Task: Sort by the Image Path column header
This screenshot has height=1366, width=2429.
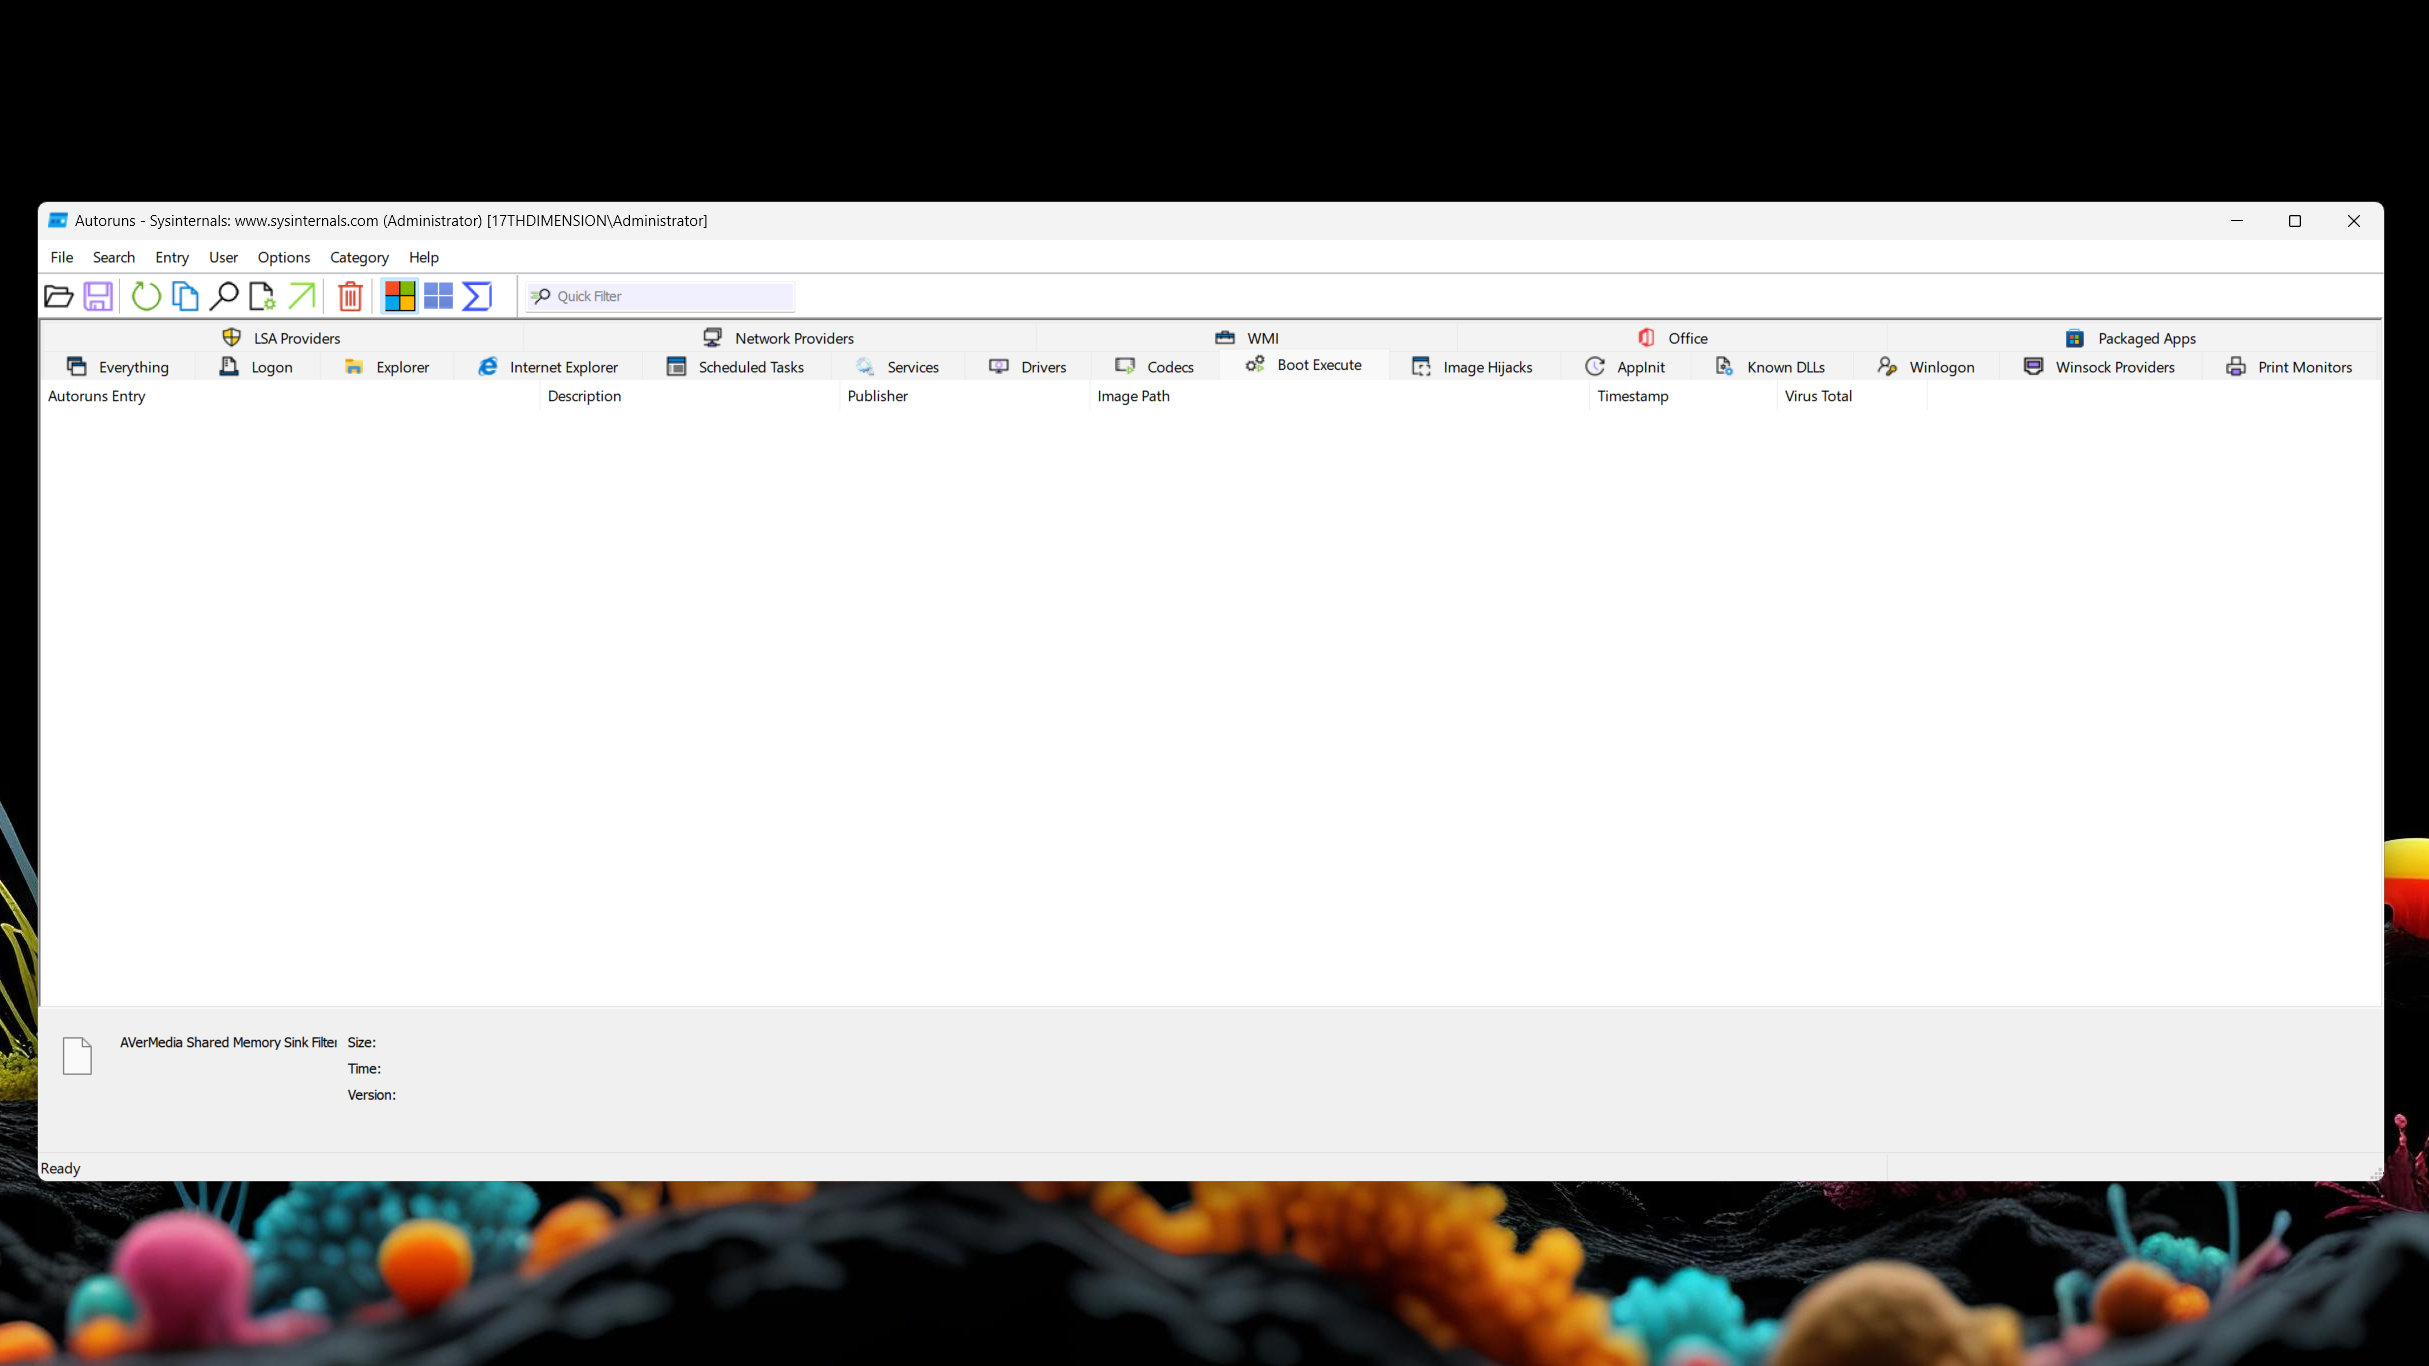Action: pyautogui.click(x=1339, y=396)
